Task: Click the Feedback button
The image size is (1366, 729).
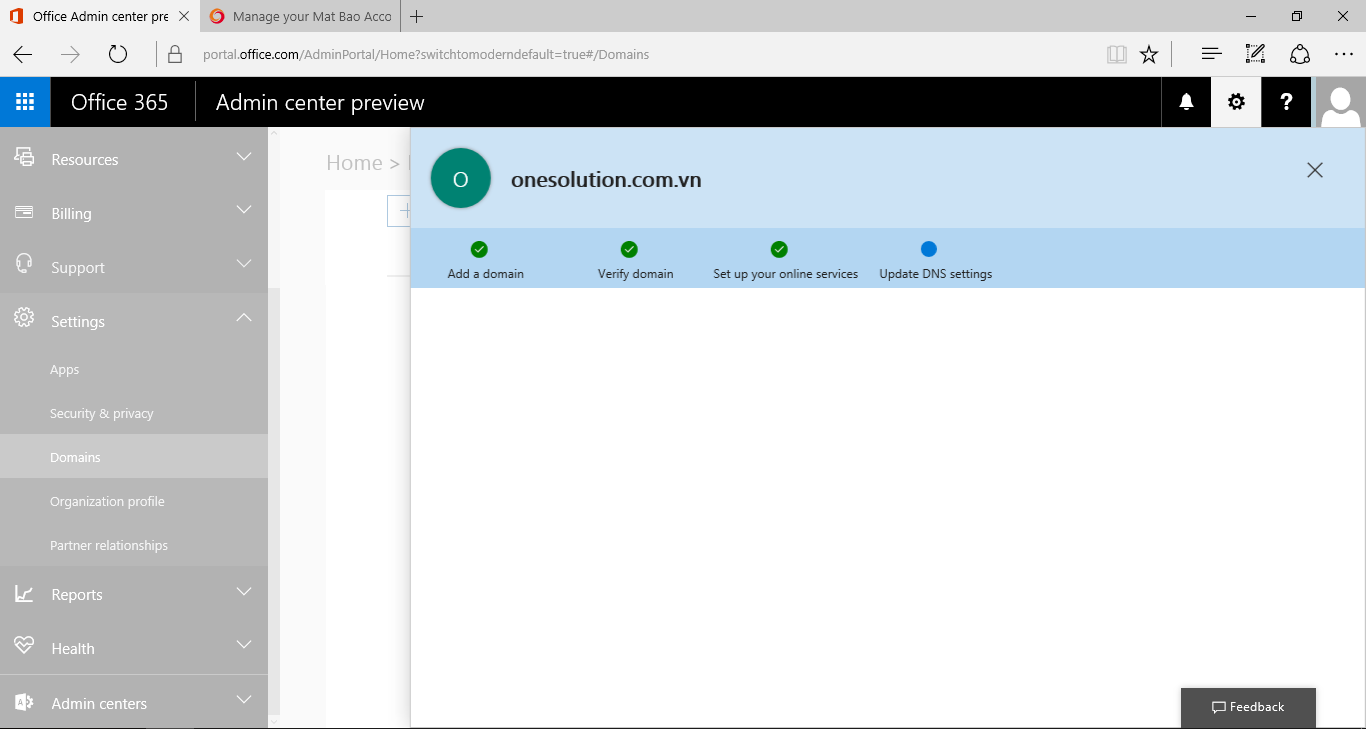Action: coord(1248,707)
